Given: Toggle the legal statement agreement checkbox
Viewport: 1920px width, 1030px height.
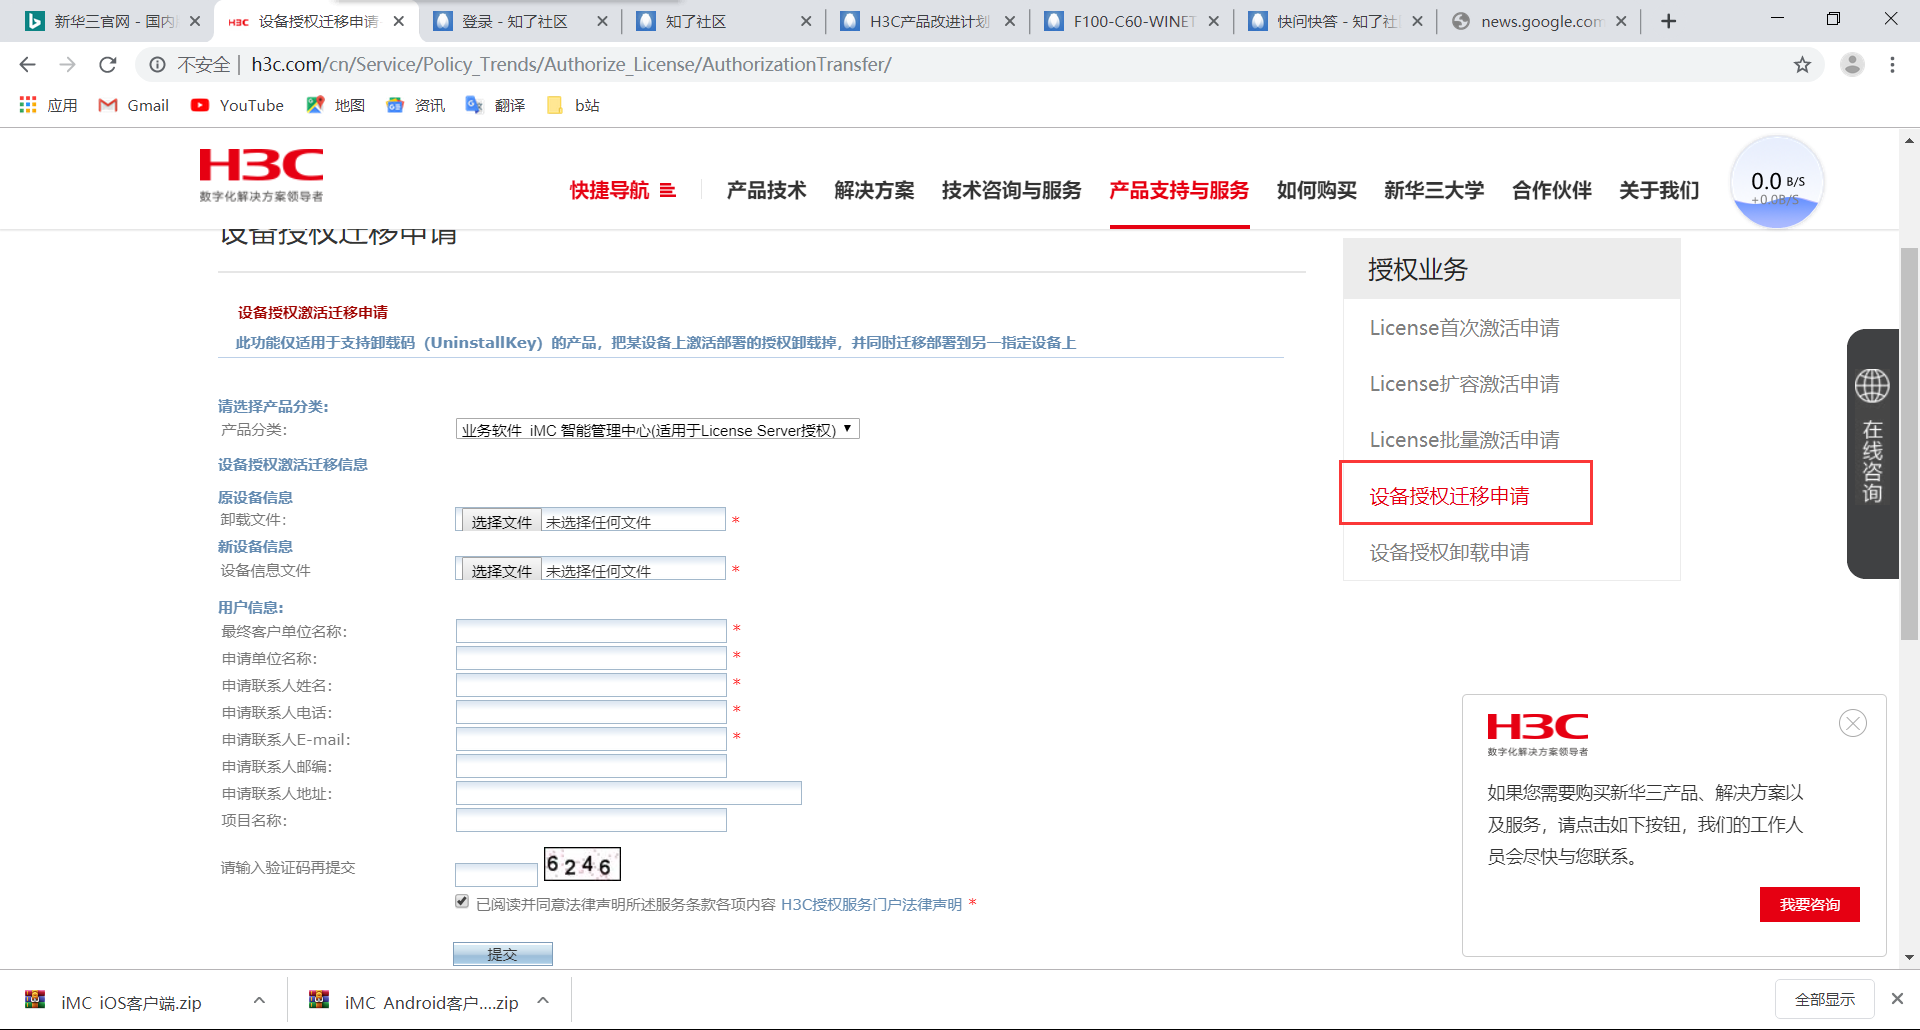Looking at the screenshot, I should [462, 901].
